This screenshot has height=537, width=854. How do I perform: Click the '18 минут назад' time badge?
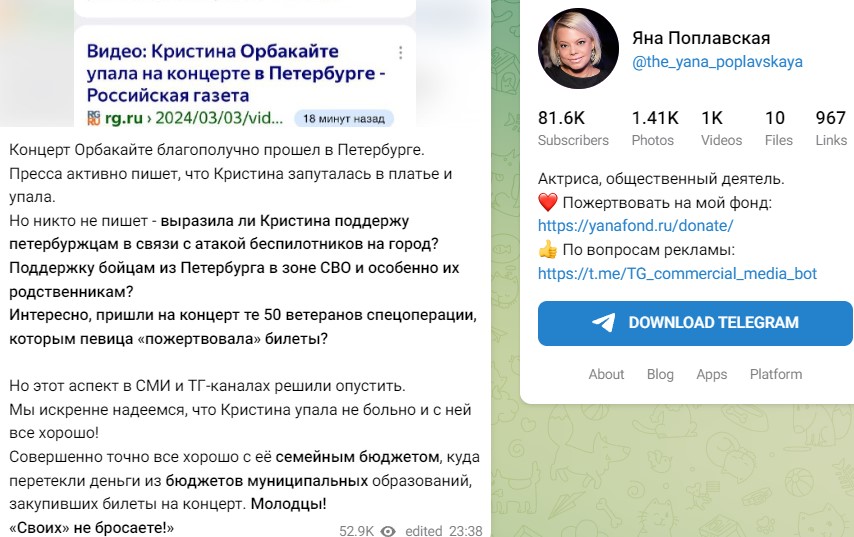pos(344,119)
